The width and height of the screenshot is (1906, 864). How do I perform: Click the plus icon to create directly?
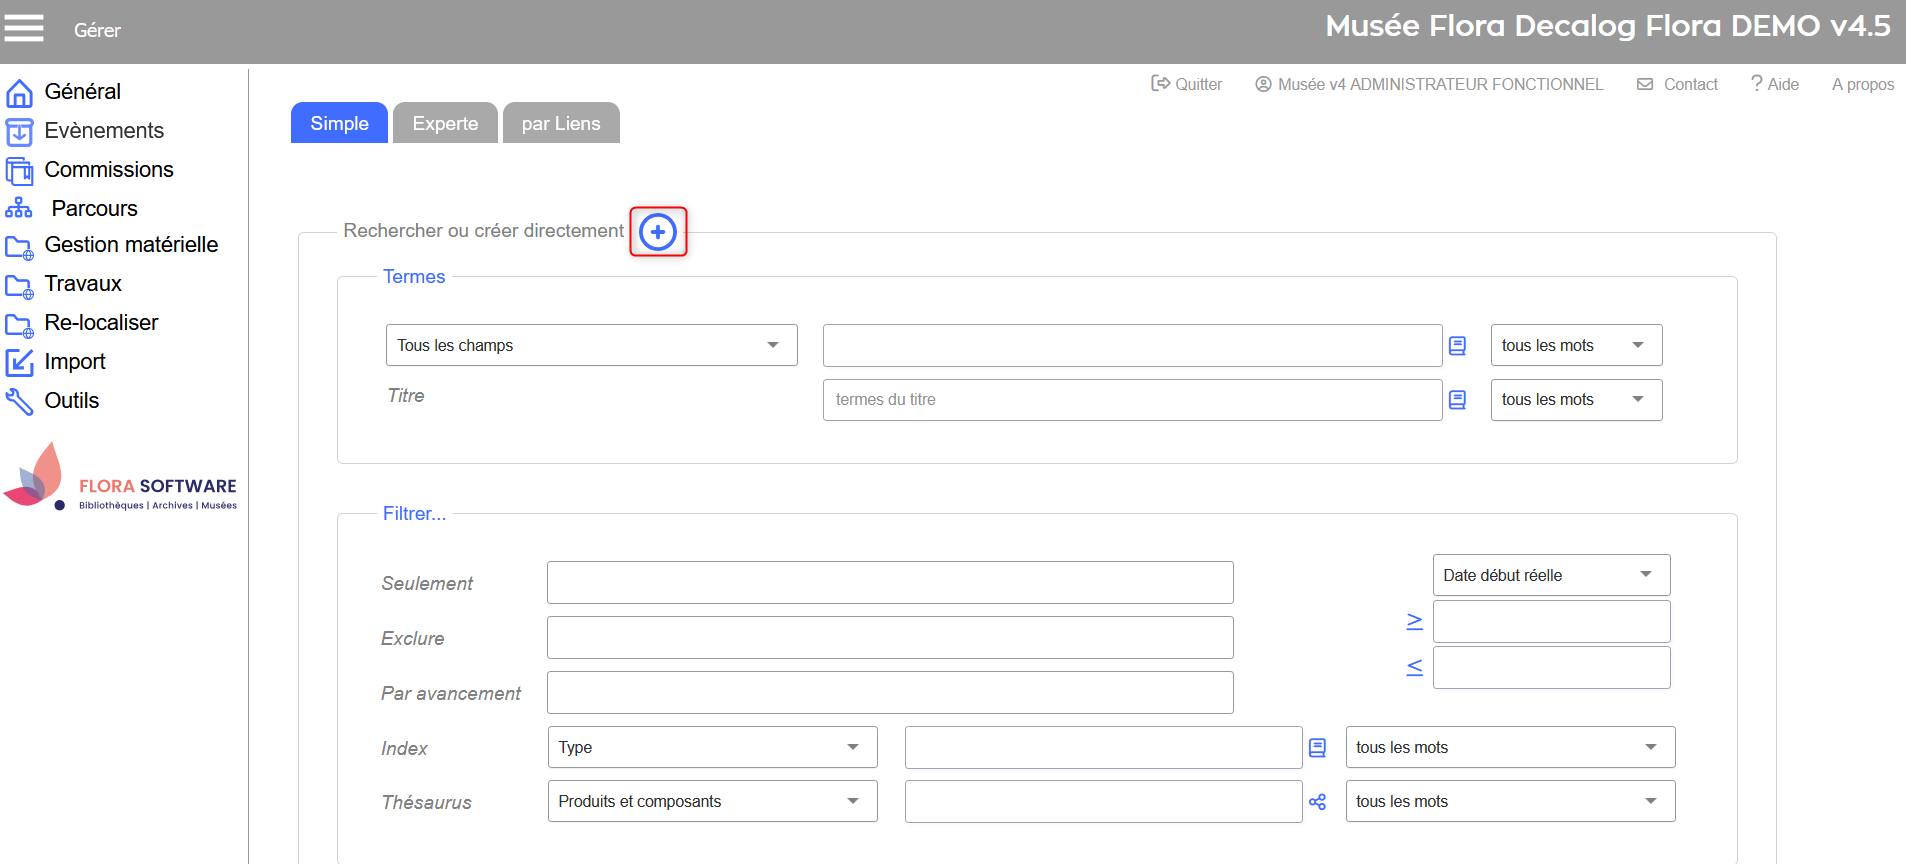pyautogui.click(x=658, y=232)
